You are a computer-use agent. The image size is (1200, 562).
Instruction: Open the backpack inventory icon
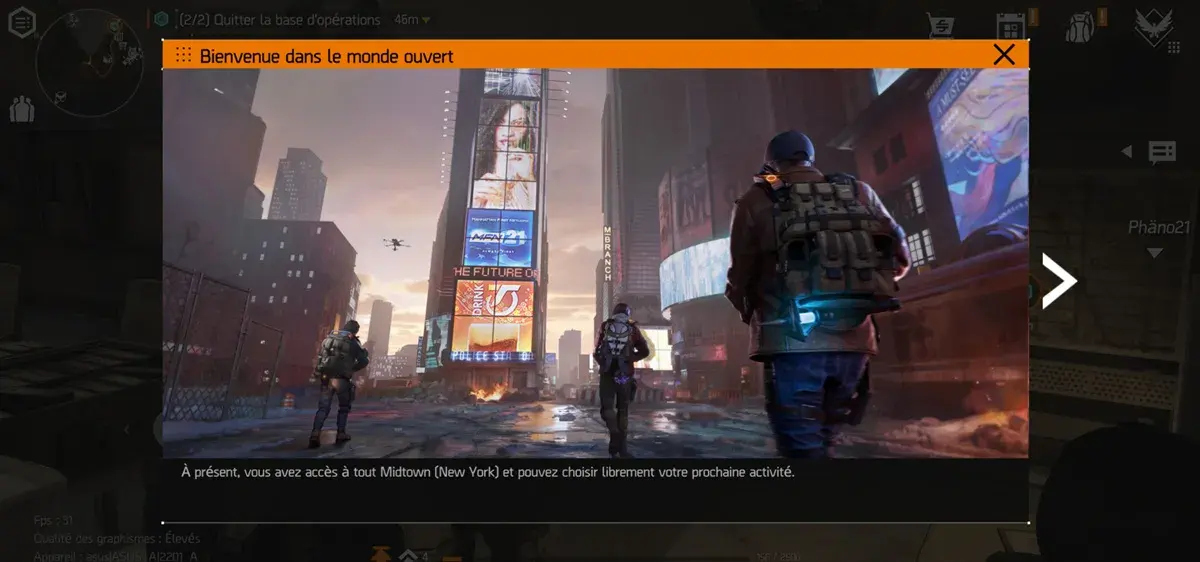pyautogui.click(x=1080, y=26)
